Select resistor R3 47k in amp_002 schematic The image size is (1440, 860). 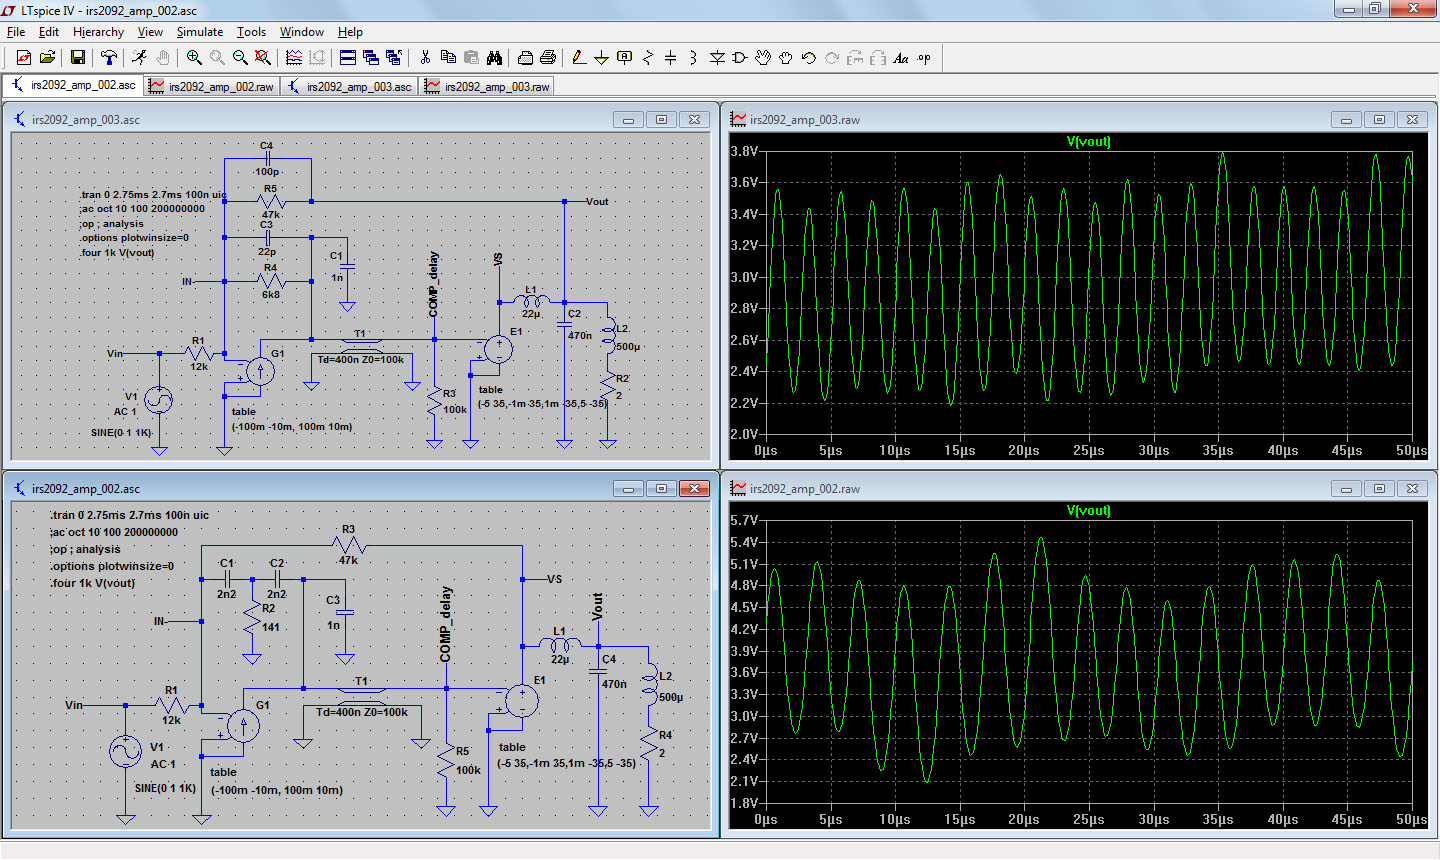coord(348,545)
